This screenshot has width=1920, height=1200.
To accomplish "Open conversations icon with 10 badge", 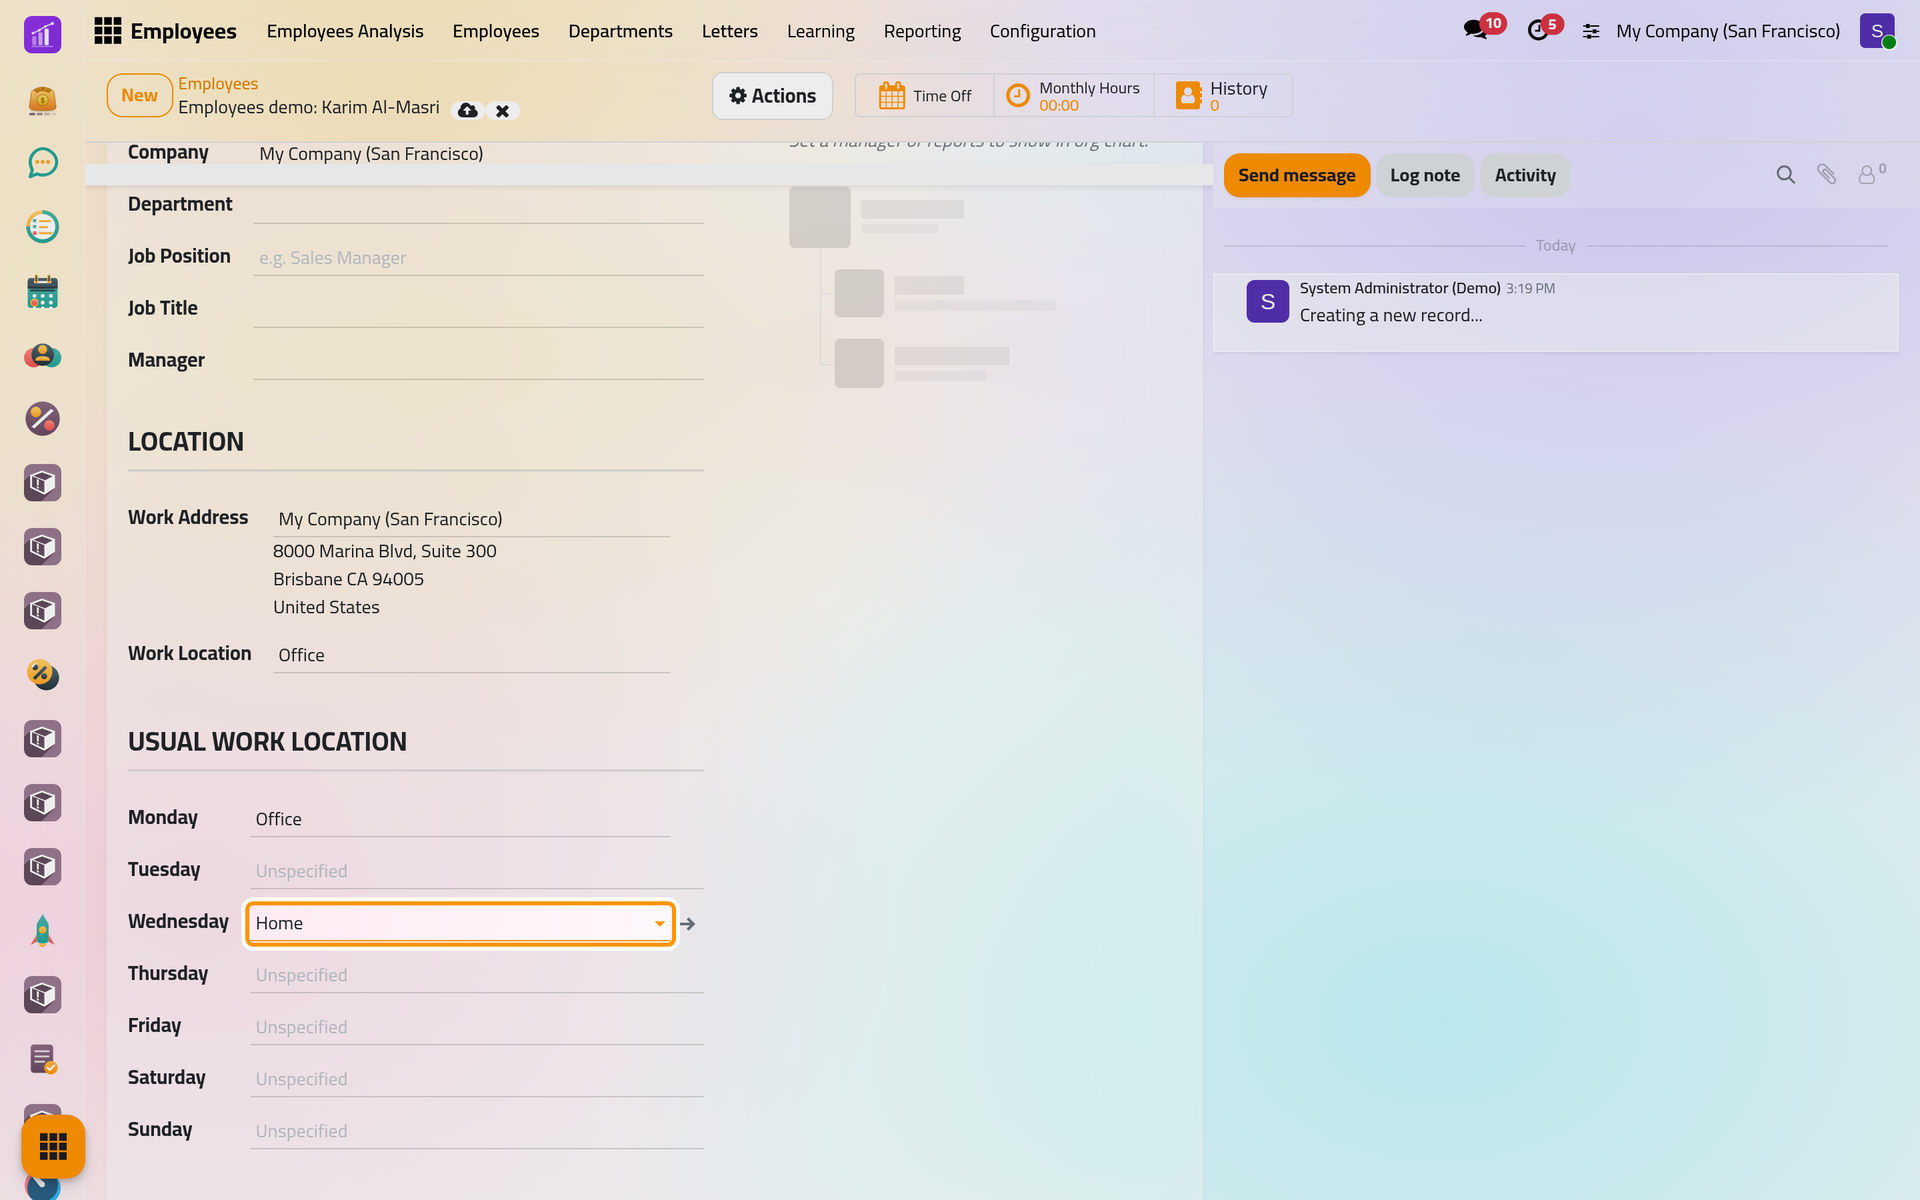I will click(1475, 30).
